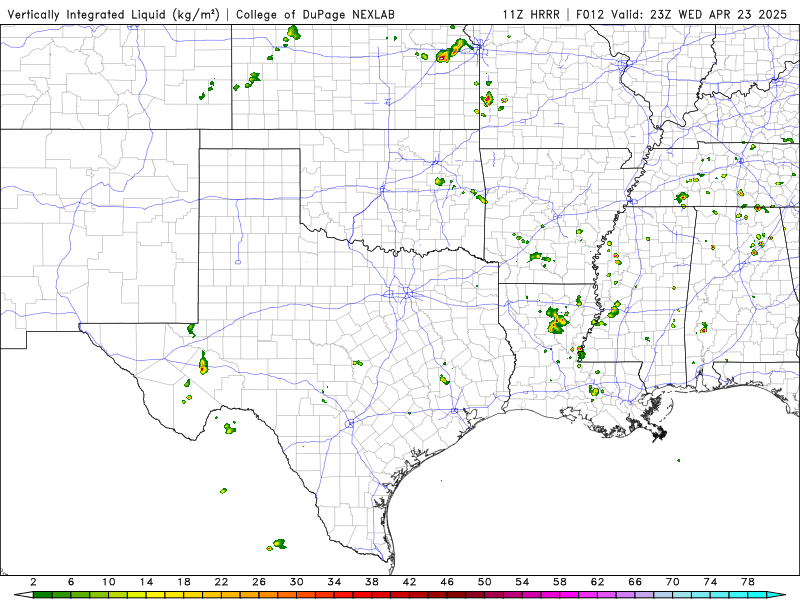Click the colorbar label "30"
The image size is (800, 600).
tap(296, 582)
